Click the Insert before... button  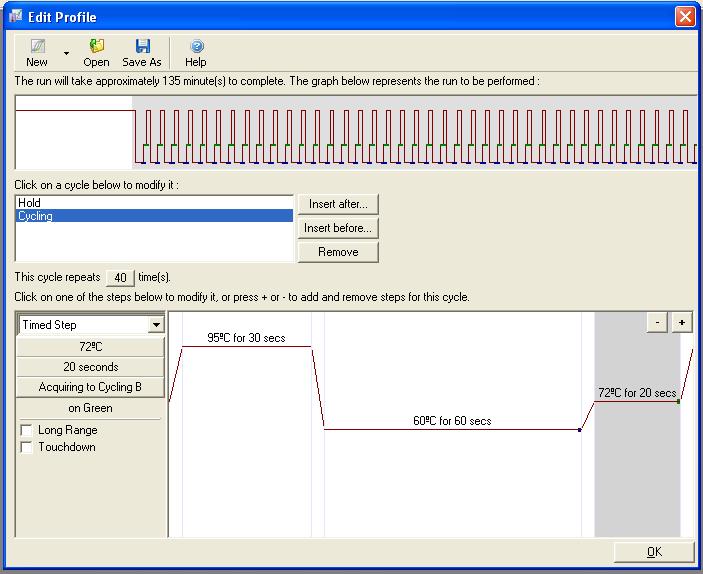338,228
